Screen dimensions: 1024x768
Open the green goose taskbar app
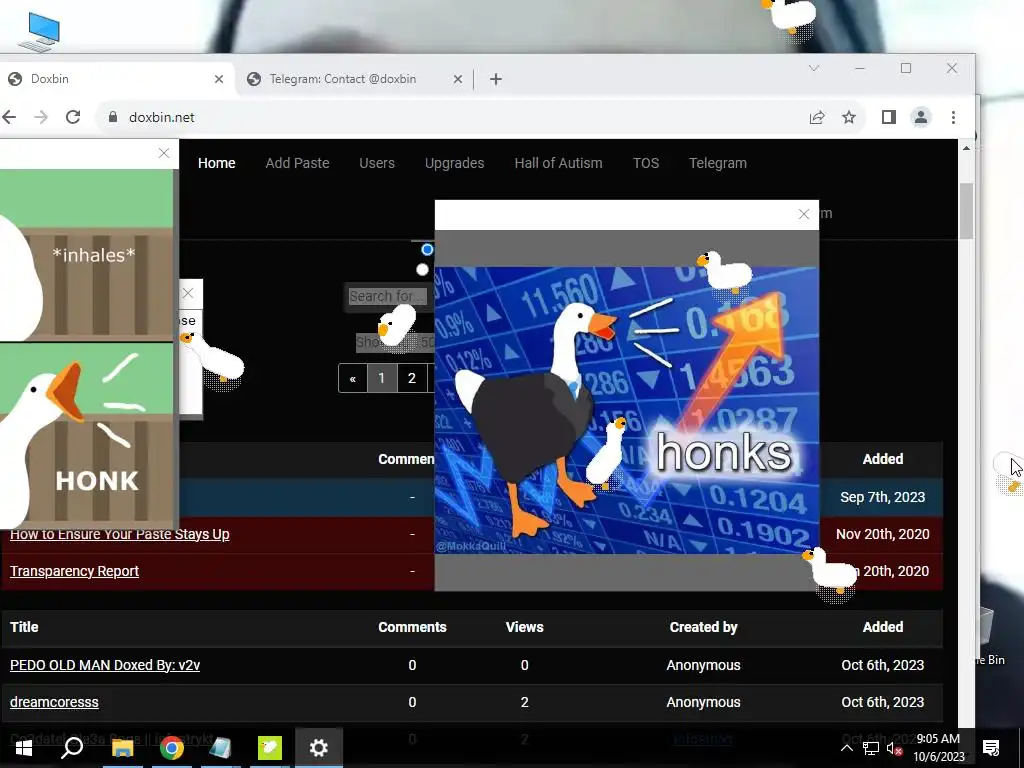tap(270, 747)
